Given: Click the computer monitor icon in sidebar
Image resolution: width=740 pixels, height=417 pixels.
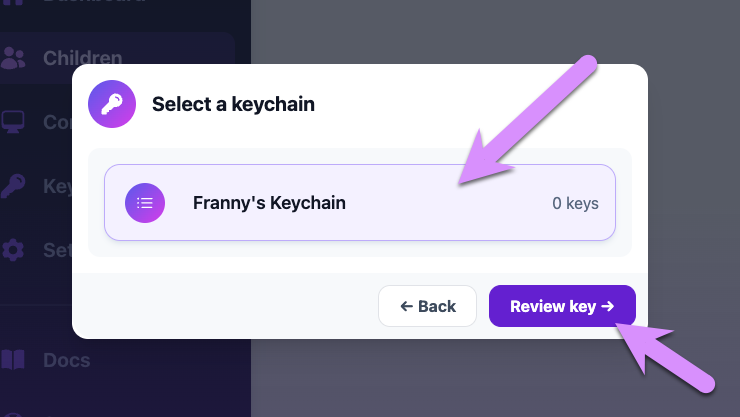Looking at the screenshot, I should tap(13, 122).
